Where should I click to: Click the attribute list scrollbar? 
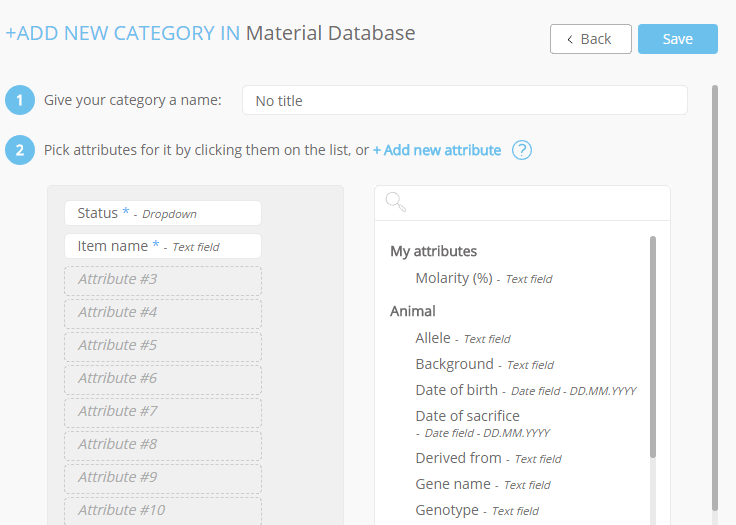[652, 347]
